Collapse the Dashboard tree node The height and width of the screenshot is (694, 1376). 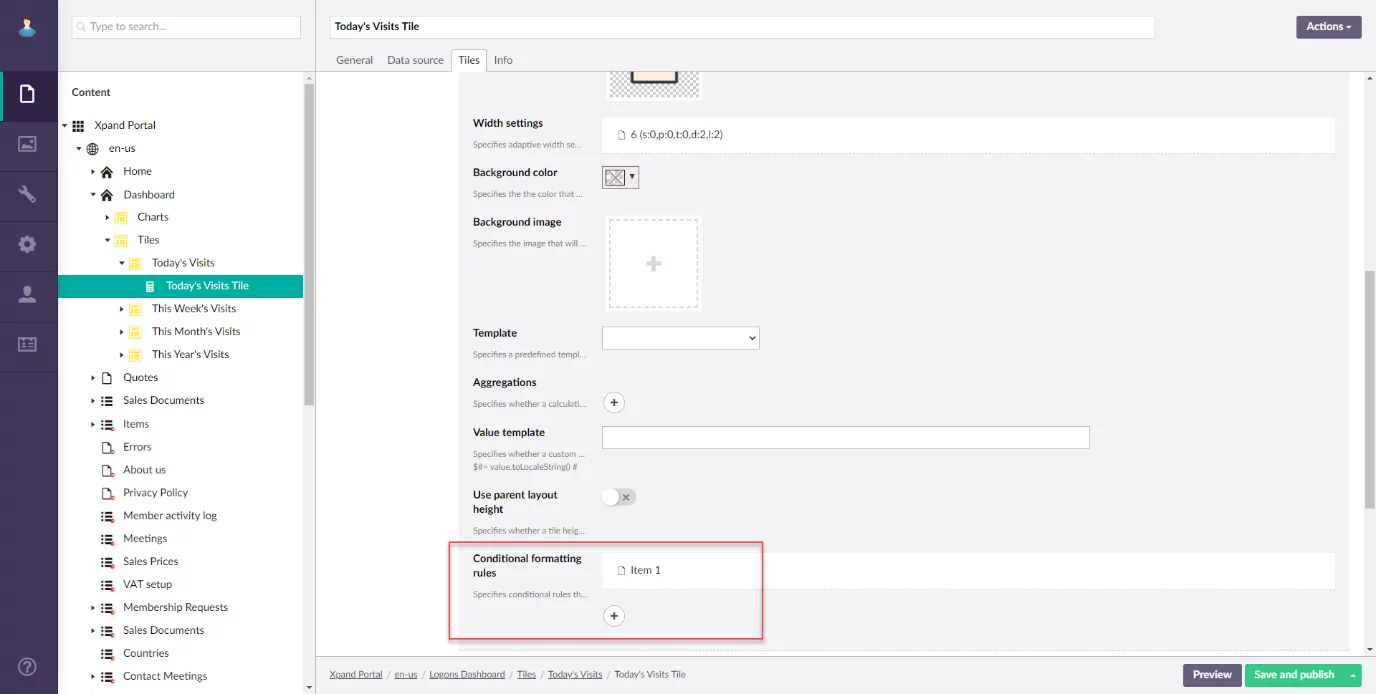94,195
